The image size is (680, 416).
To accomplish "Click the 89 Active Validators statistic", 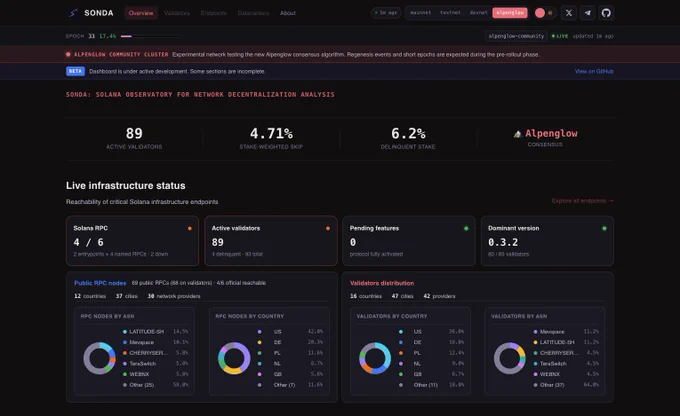I will point(134,138).
